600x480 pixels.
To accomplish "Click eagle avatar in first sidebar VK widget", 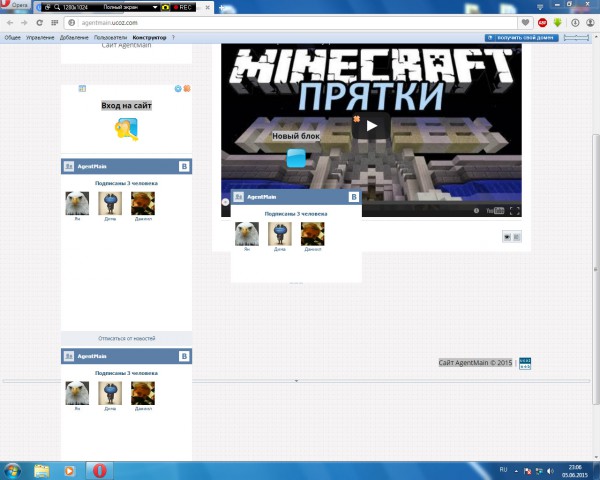I will [77, 203].
